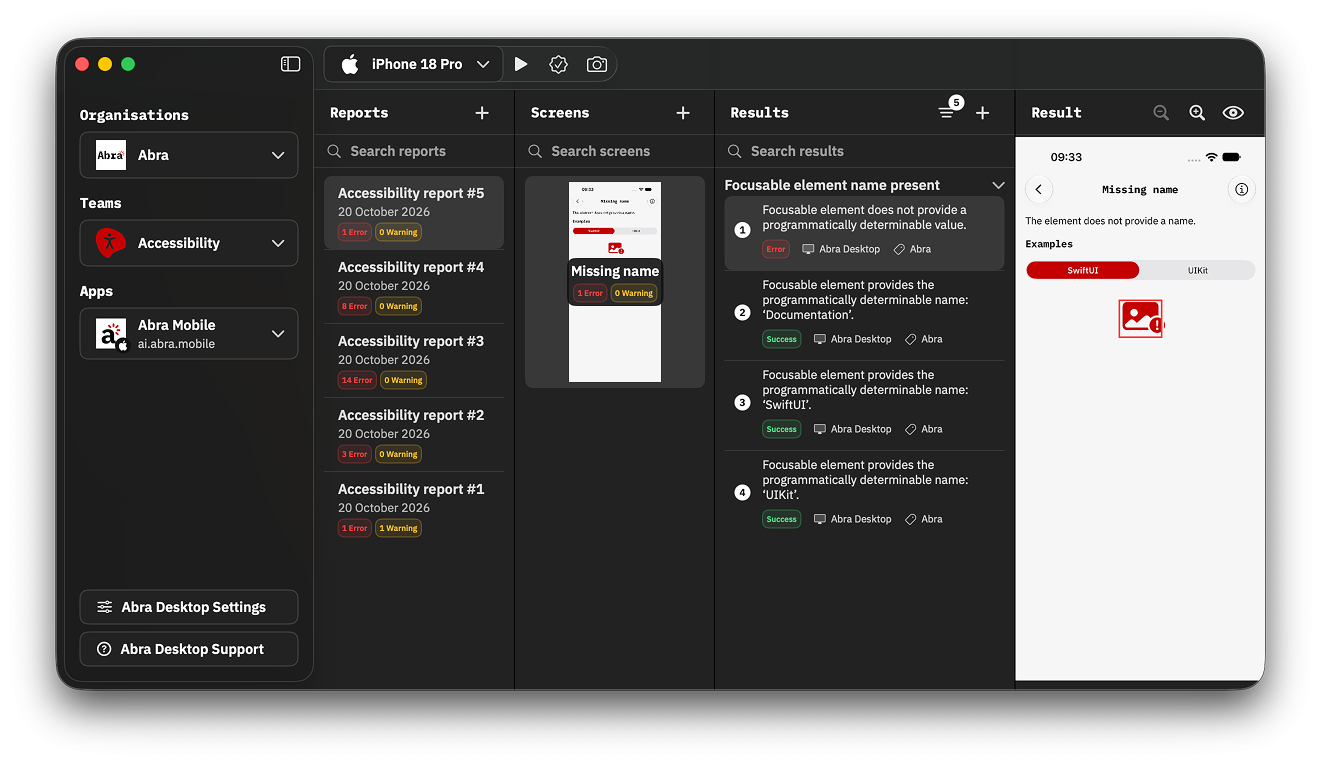Select Accessibility report #3
Image resolution: width=1321 pixels, height=764 pixels.
click(414, 360)
